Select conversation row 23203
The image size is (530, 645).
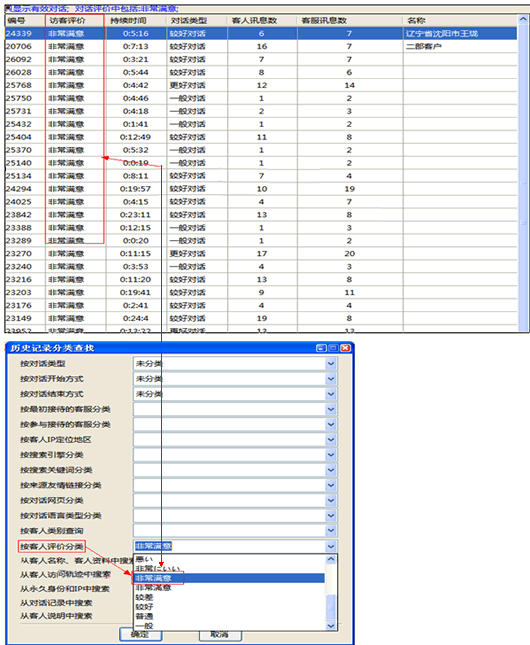pyautogui.click(x=261, y=293)
